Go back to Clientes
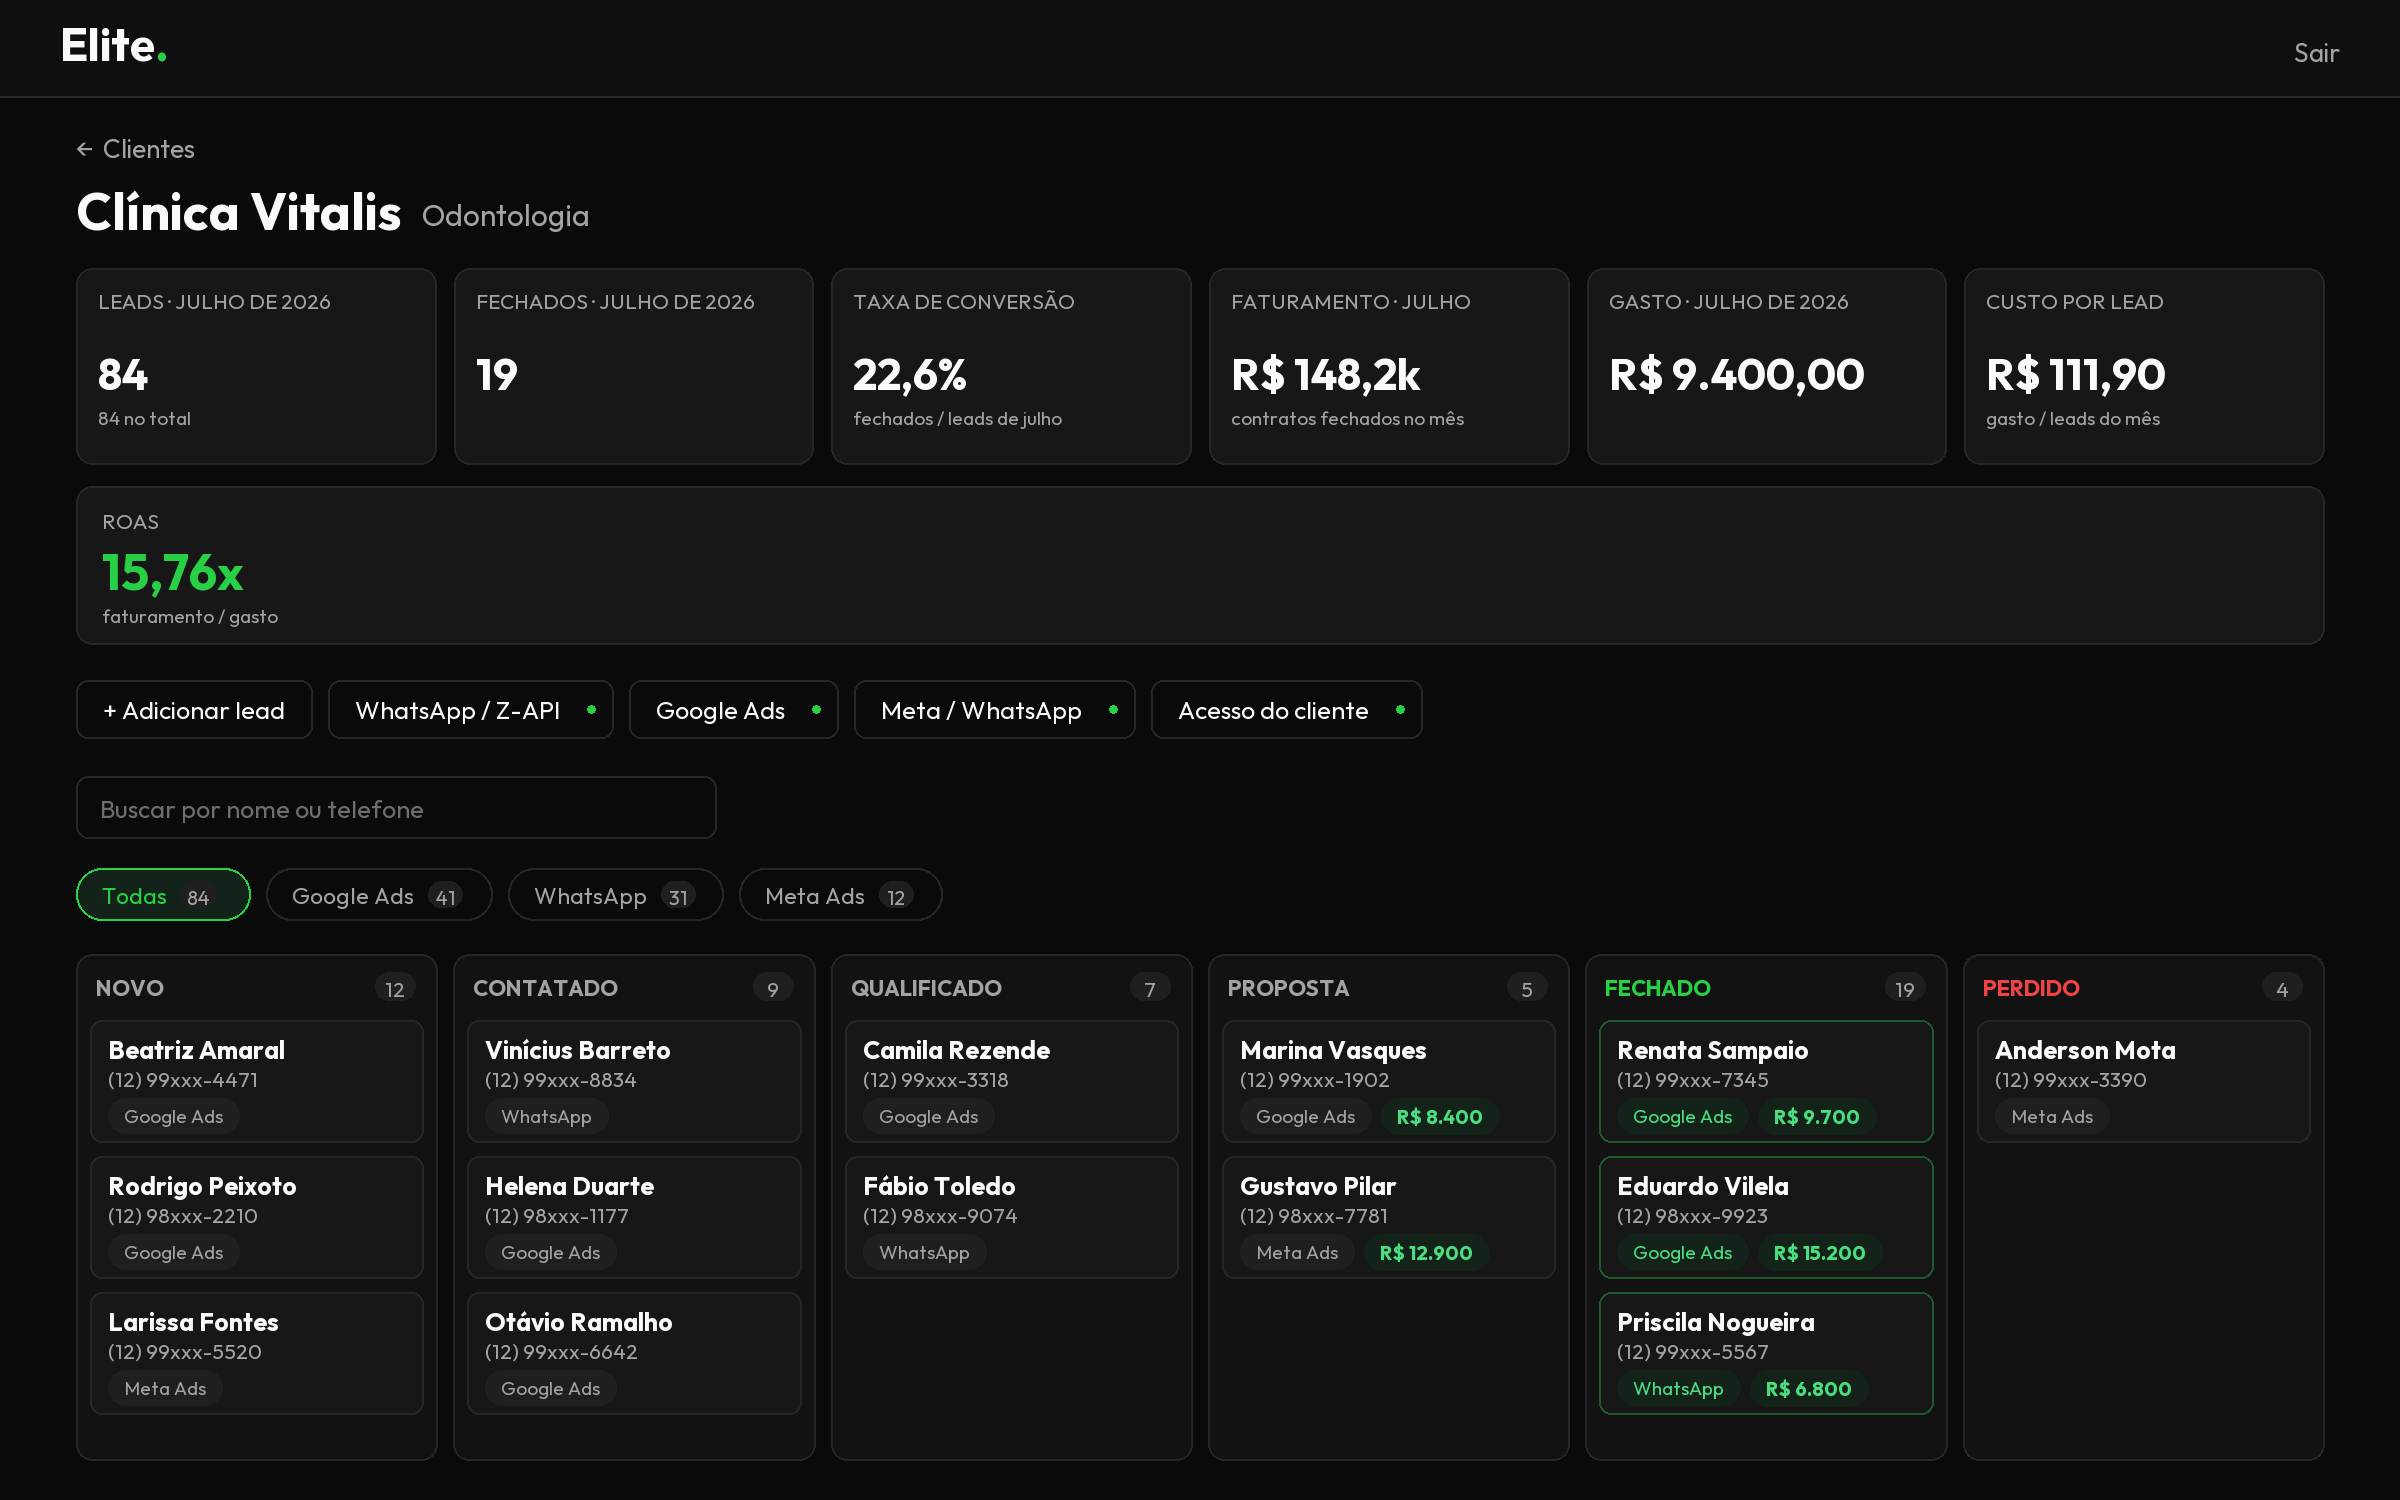 click(x=136, y=149)
